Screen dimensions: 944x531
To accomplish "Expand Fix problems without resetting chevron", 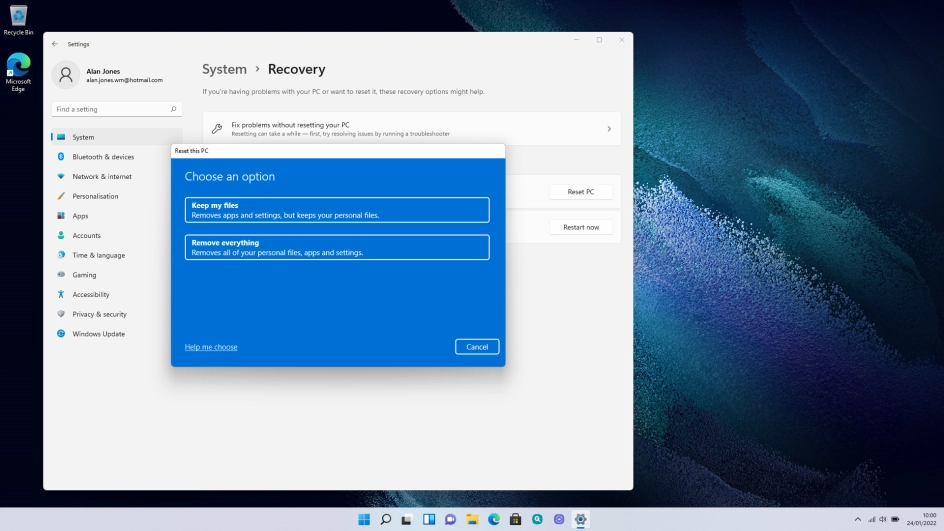I will (609, 129).
